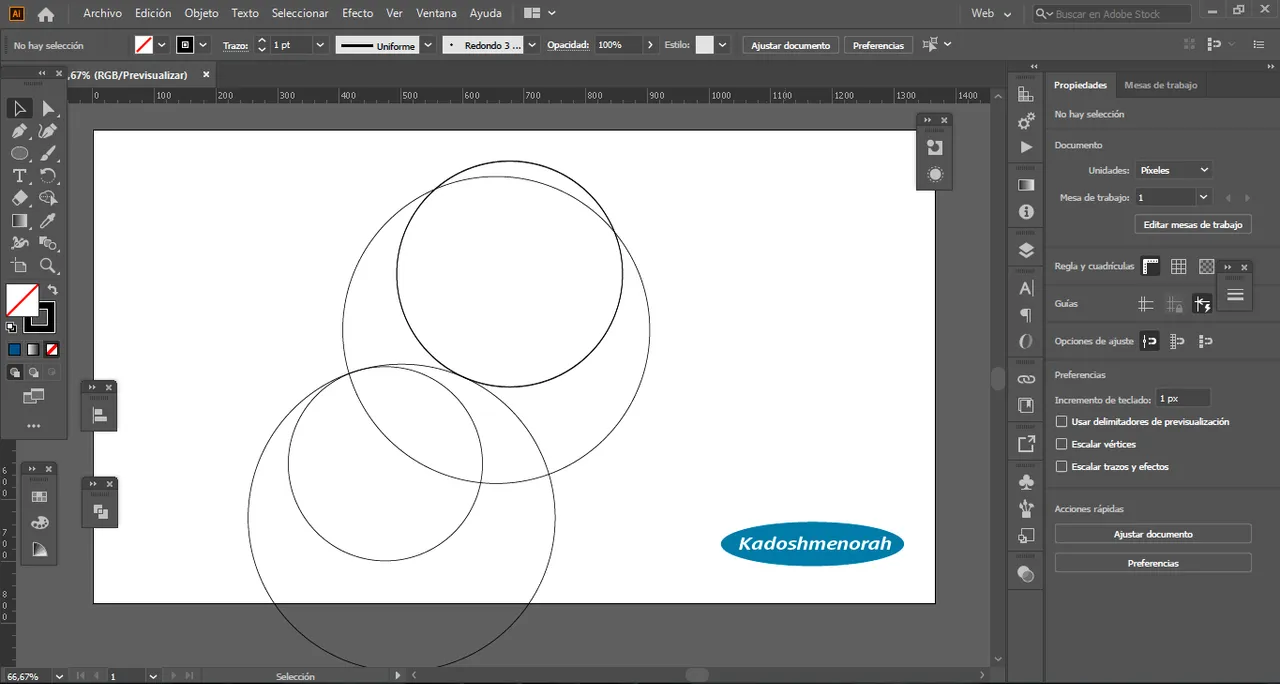This screenshot has width=1280, height=684.
Task: Toggle show guides button
Action: pyautogui.click(x=1146, y=304)
